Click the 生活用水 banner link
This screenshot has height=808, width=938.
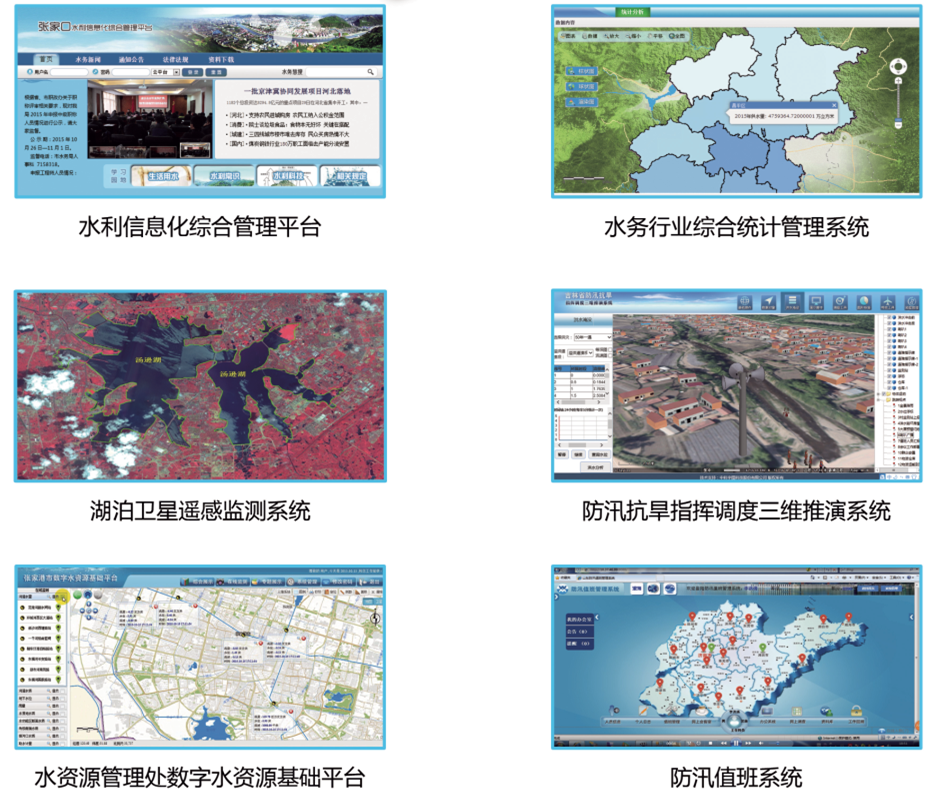[x=161, y=175]
